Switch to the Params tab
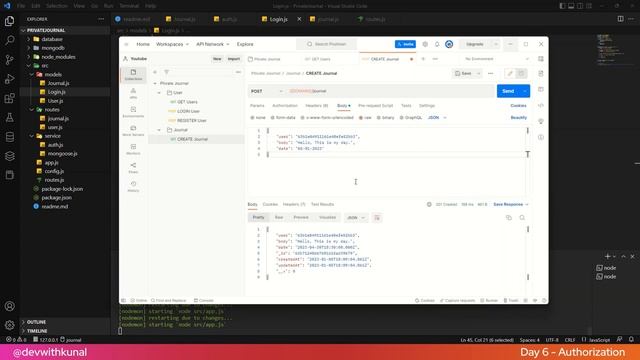The height and width of the screenshot is (360, 640). coord(257,106)
